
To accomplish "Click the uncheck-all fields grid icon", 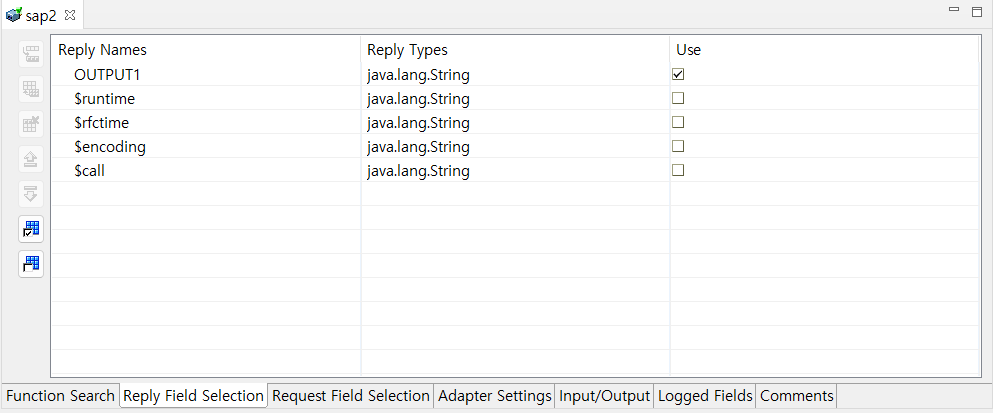I will click(31, 265).
